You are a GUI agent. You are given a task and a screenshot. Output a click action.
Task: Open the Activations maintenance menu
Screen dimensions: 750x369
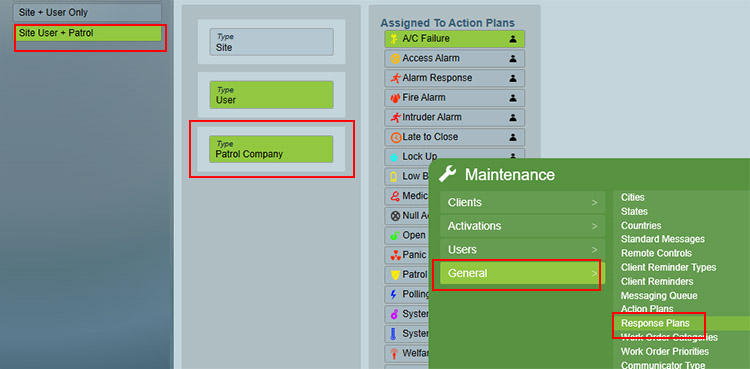pos(523,226)
